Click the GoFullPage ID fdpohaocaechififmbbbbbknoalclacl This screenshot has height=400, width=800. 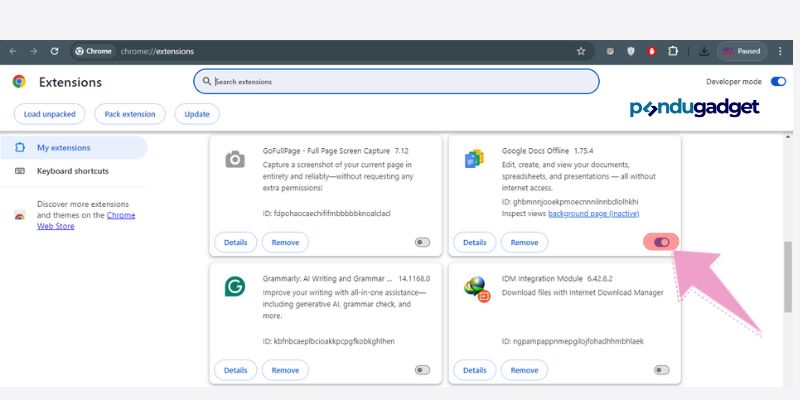(x=327, y=213)
